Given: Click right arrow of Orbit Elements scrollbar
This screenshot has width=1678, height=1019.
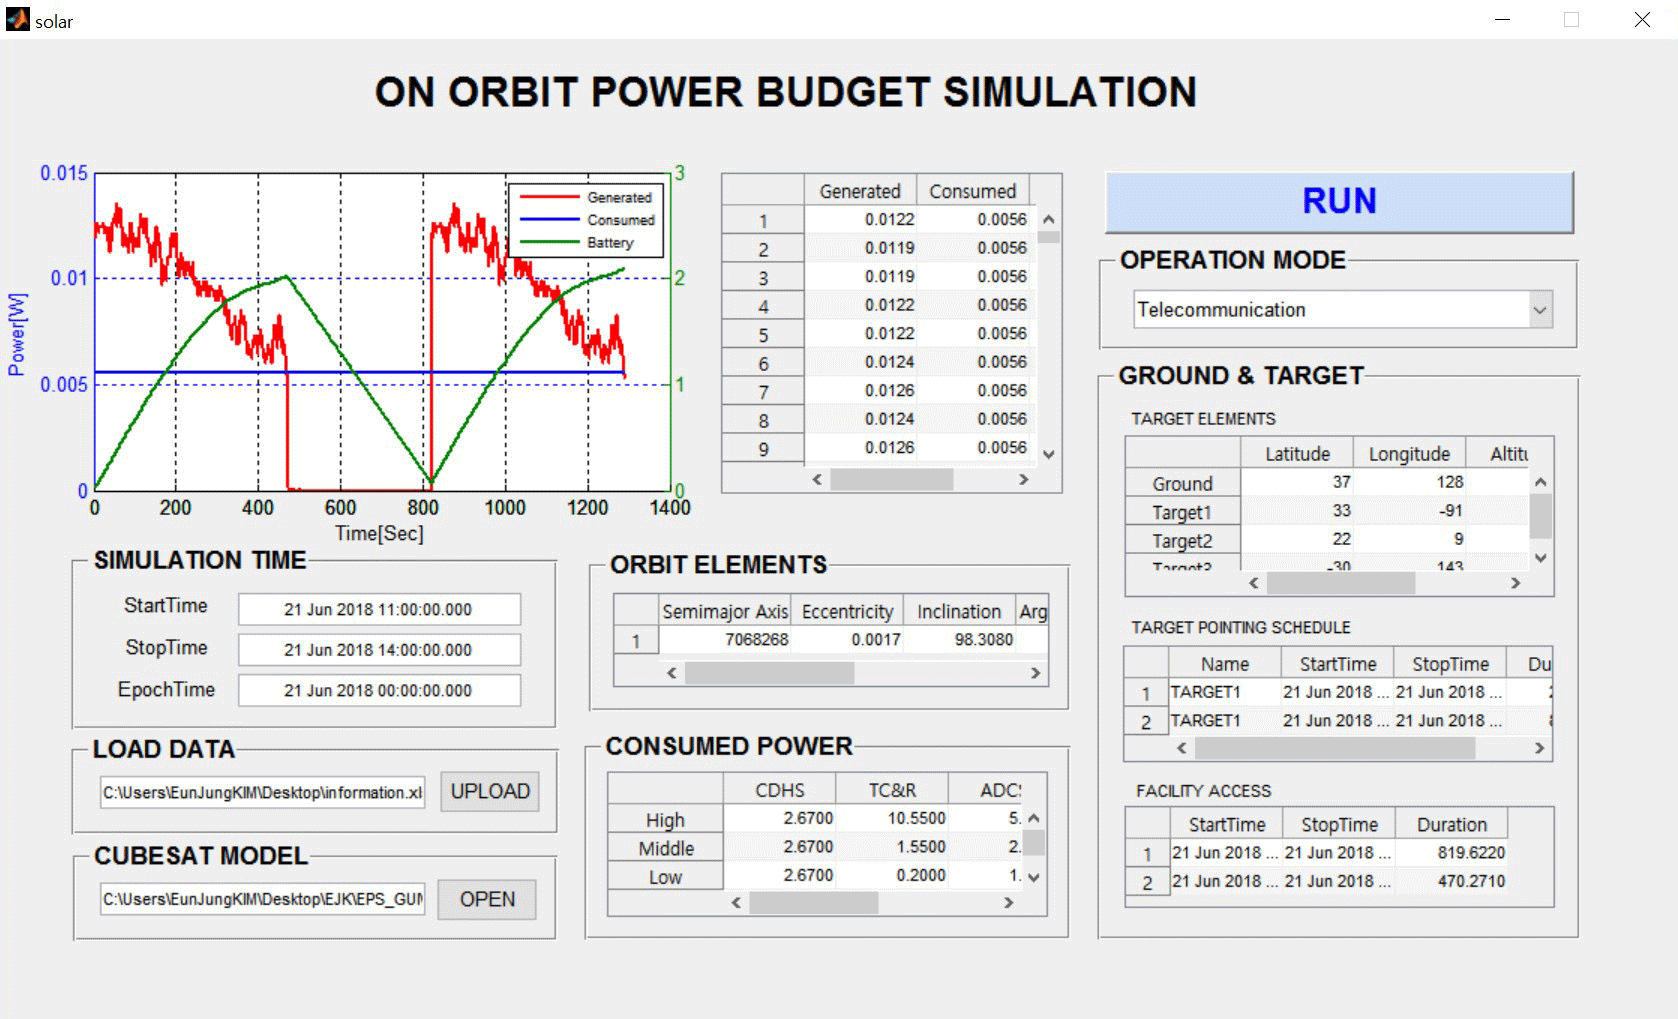Looking at the screenshot, I should pyautogui.click(x=1036, y=673).
